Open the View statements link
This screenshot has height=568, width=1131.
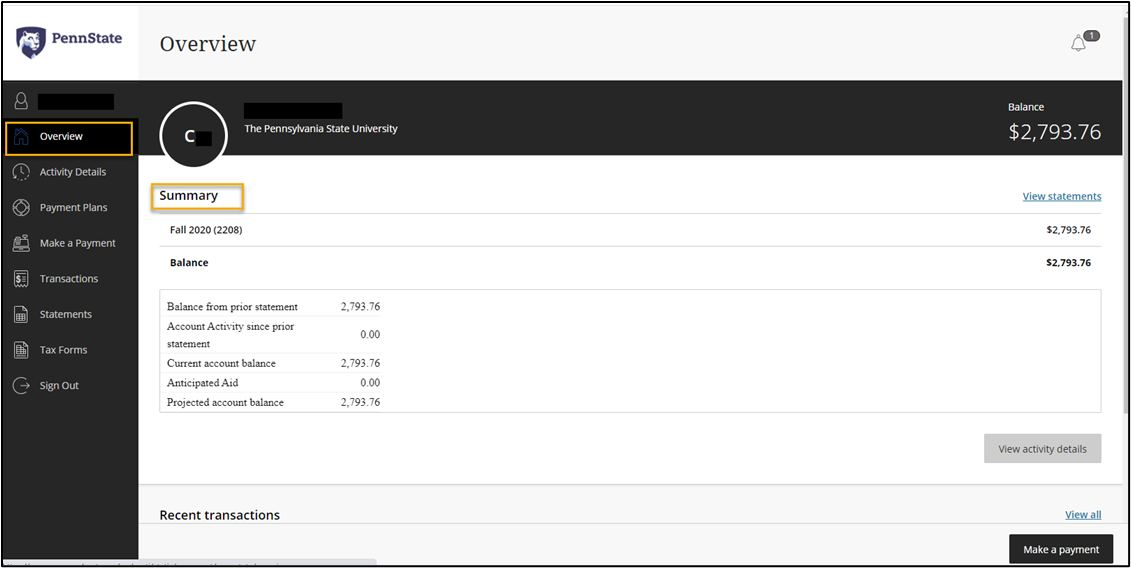1061,197
